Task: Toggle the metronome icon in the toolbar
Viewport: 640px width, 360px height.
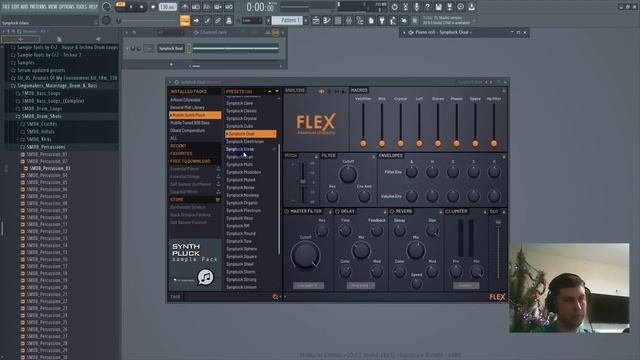Action: pos(185,7)
